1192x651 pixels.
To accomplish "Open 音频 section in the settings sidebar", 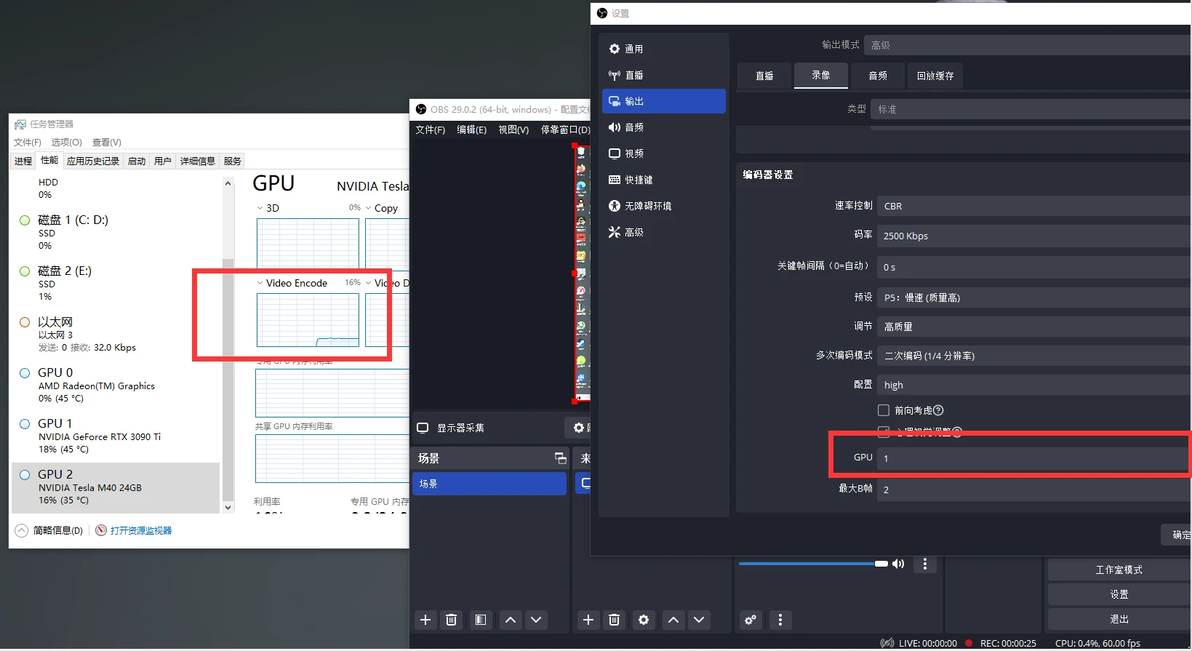I will [664, 127].
